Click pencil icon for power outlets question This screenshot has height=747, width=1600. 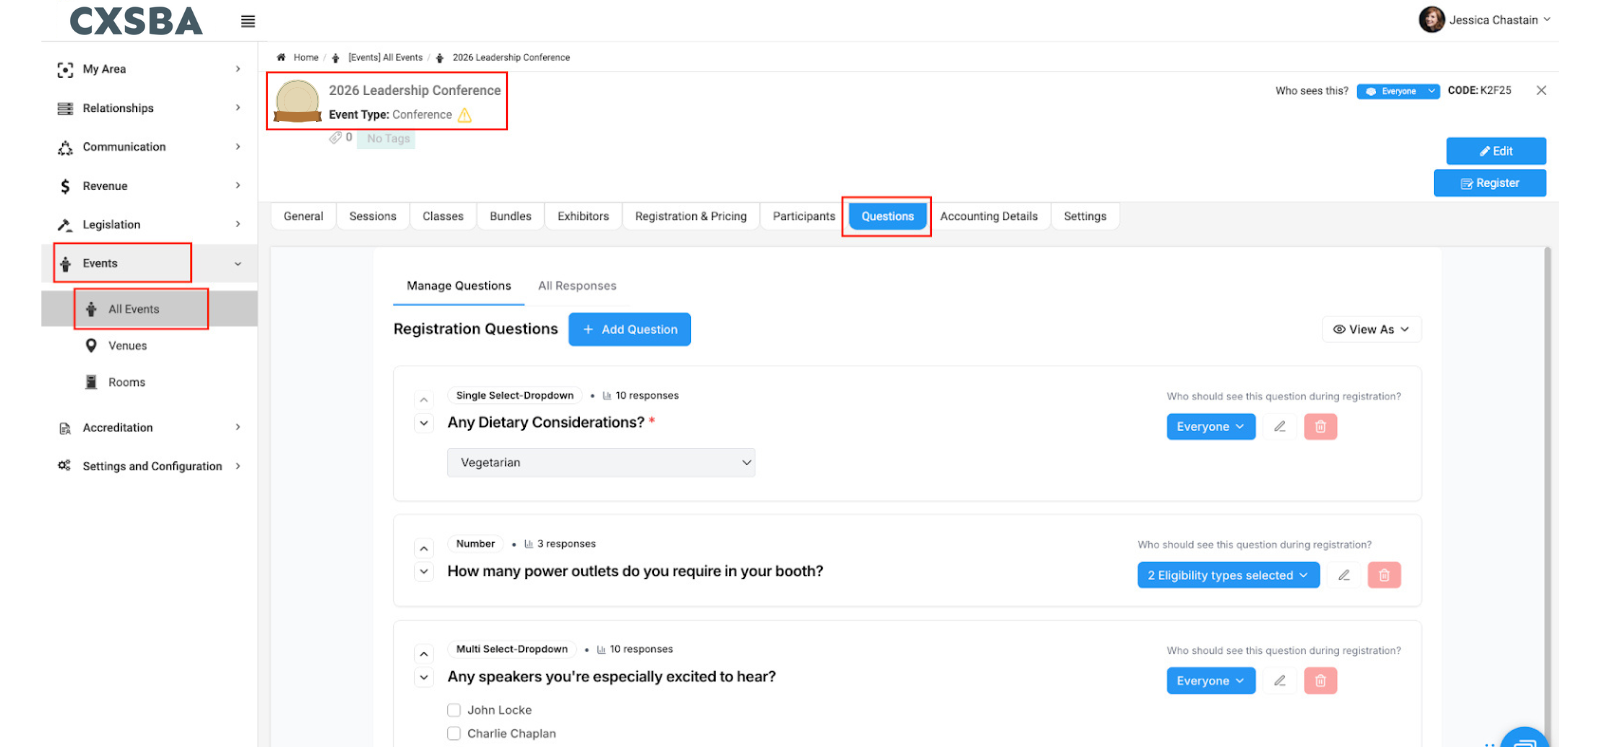pyautogui.click(x=1344, y=575)
